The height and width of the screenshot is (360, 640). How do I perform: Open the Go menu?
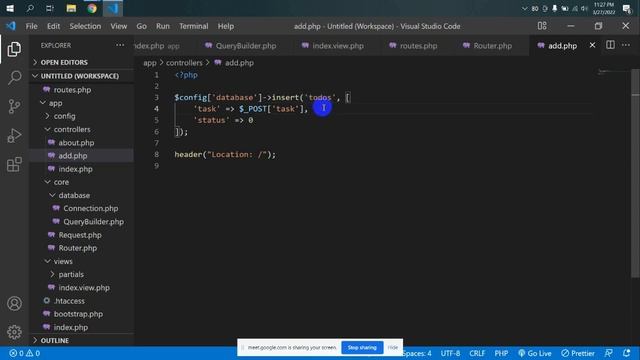click(x=141, y=26)
